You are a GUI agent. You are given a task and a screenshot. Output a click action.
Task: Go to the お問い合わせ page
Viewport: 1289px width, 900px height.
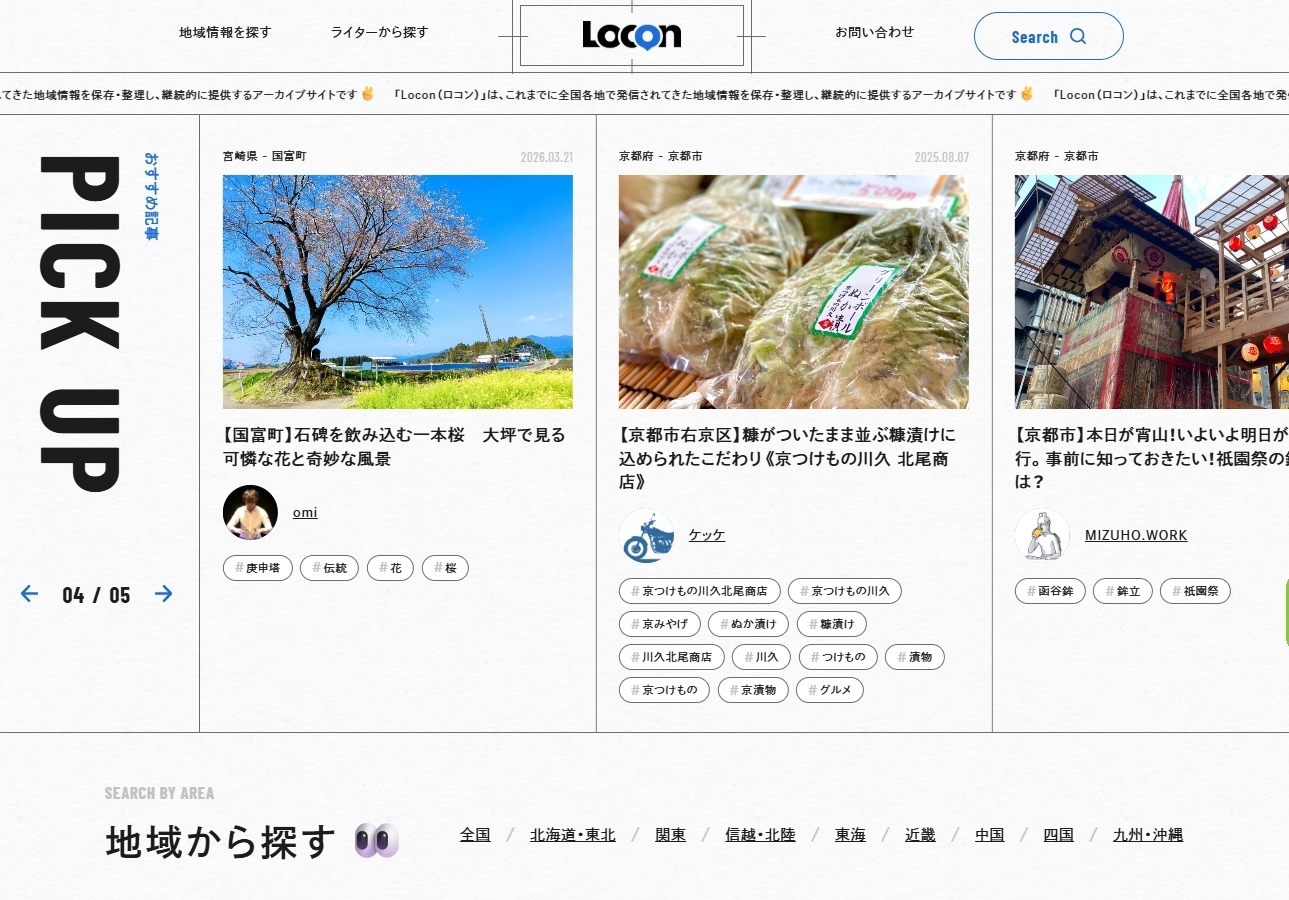(874, 32)
